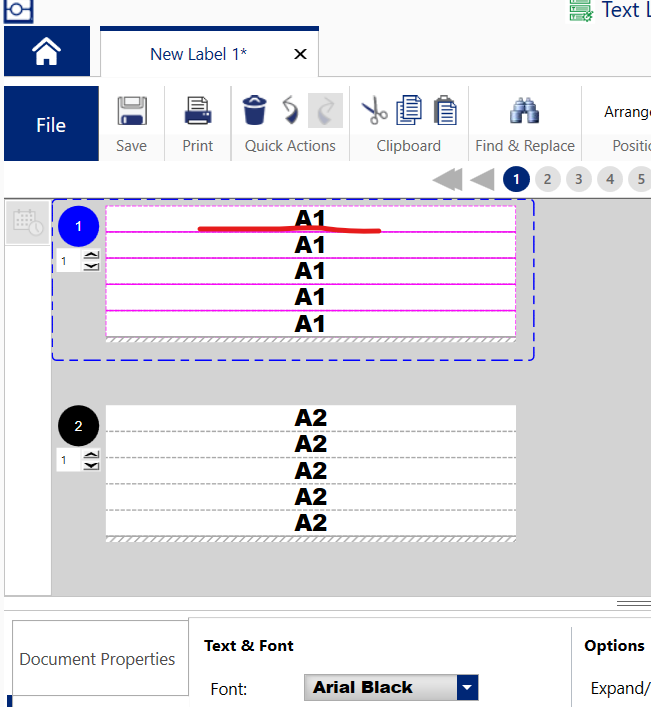
Task: Click the copies field of label 1
Action: pos(69,261)
